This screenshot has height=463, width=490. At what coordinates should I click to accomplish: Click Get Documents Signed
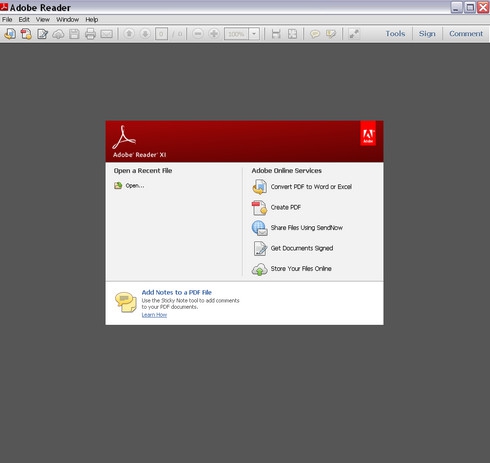(302, 248)
